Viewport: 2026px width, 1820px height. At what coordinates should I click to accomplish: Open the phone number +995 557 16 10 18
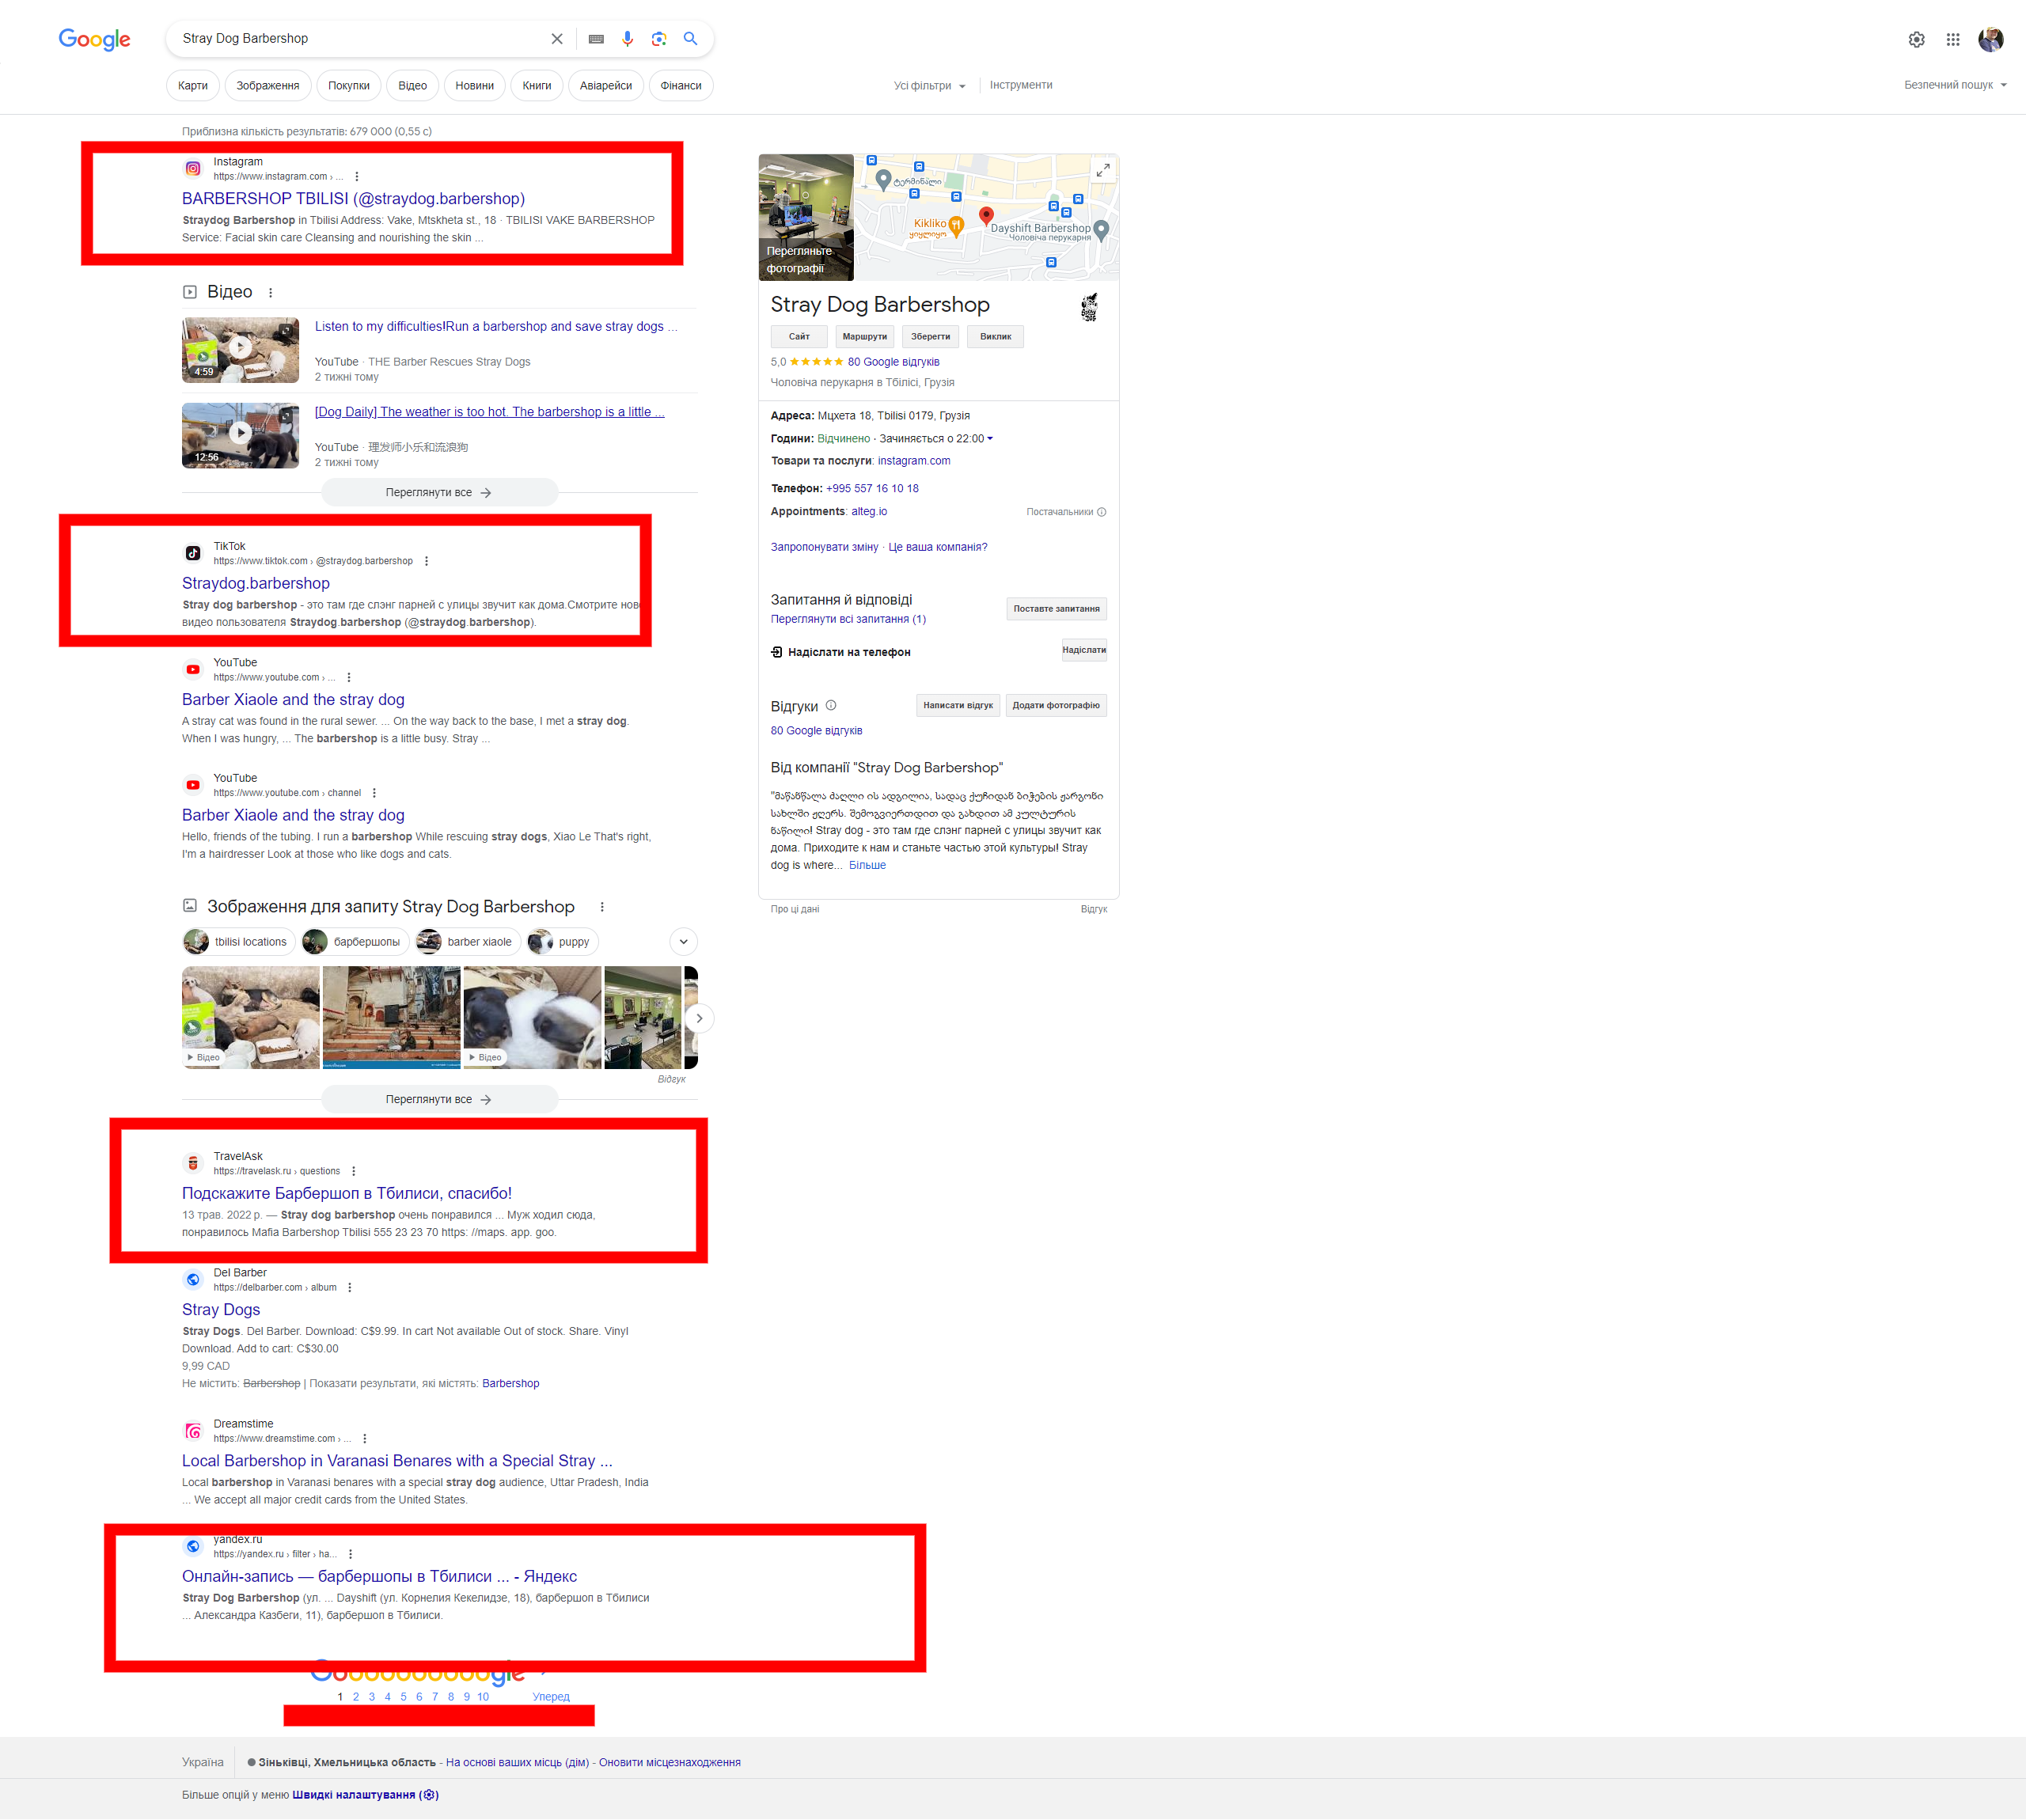click(872, 489)
